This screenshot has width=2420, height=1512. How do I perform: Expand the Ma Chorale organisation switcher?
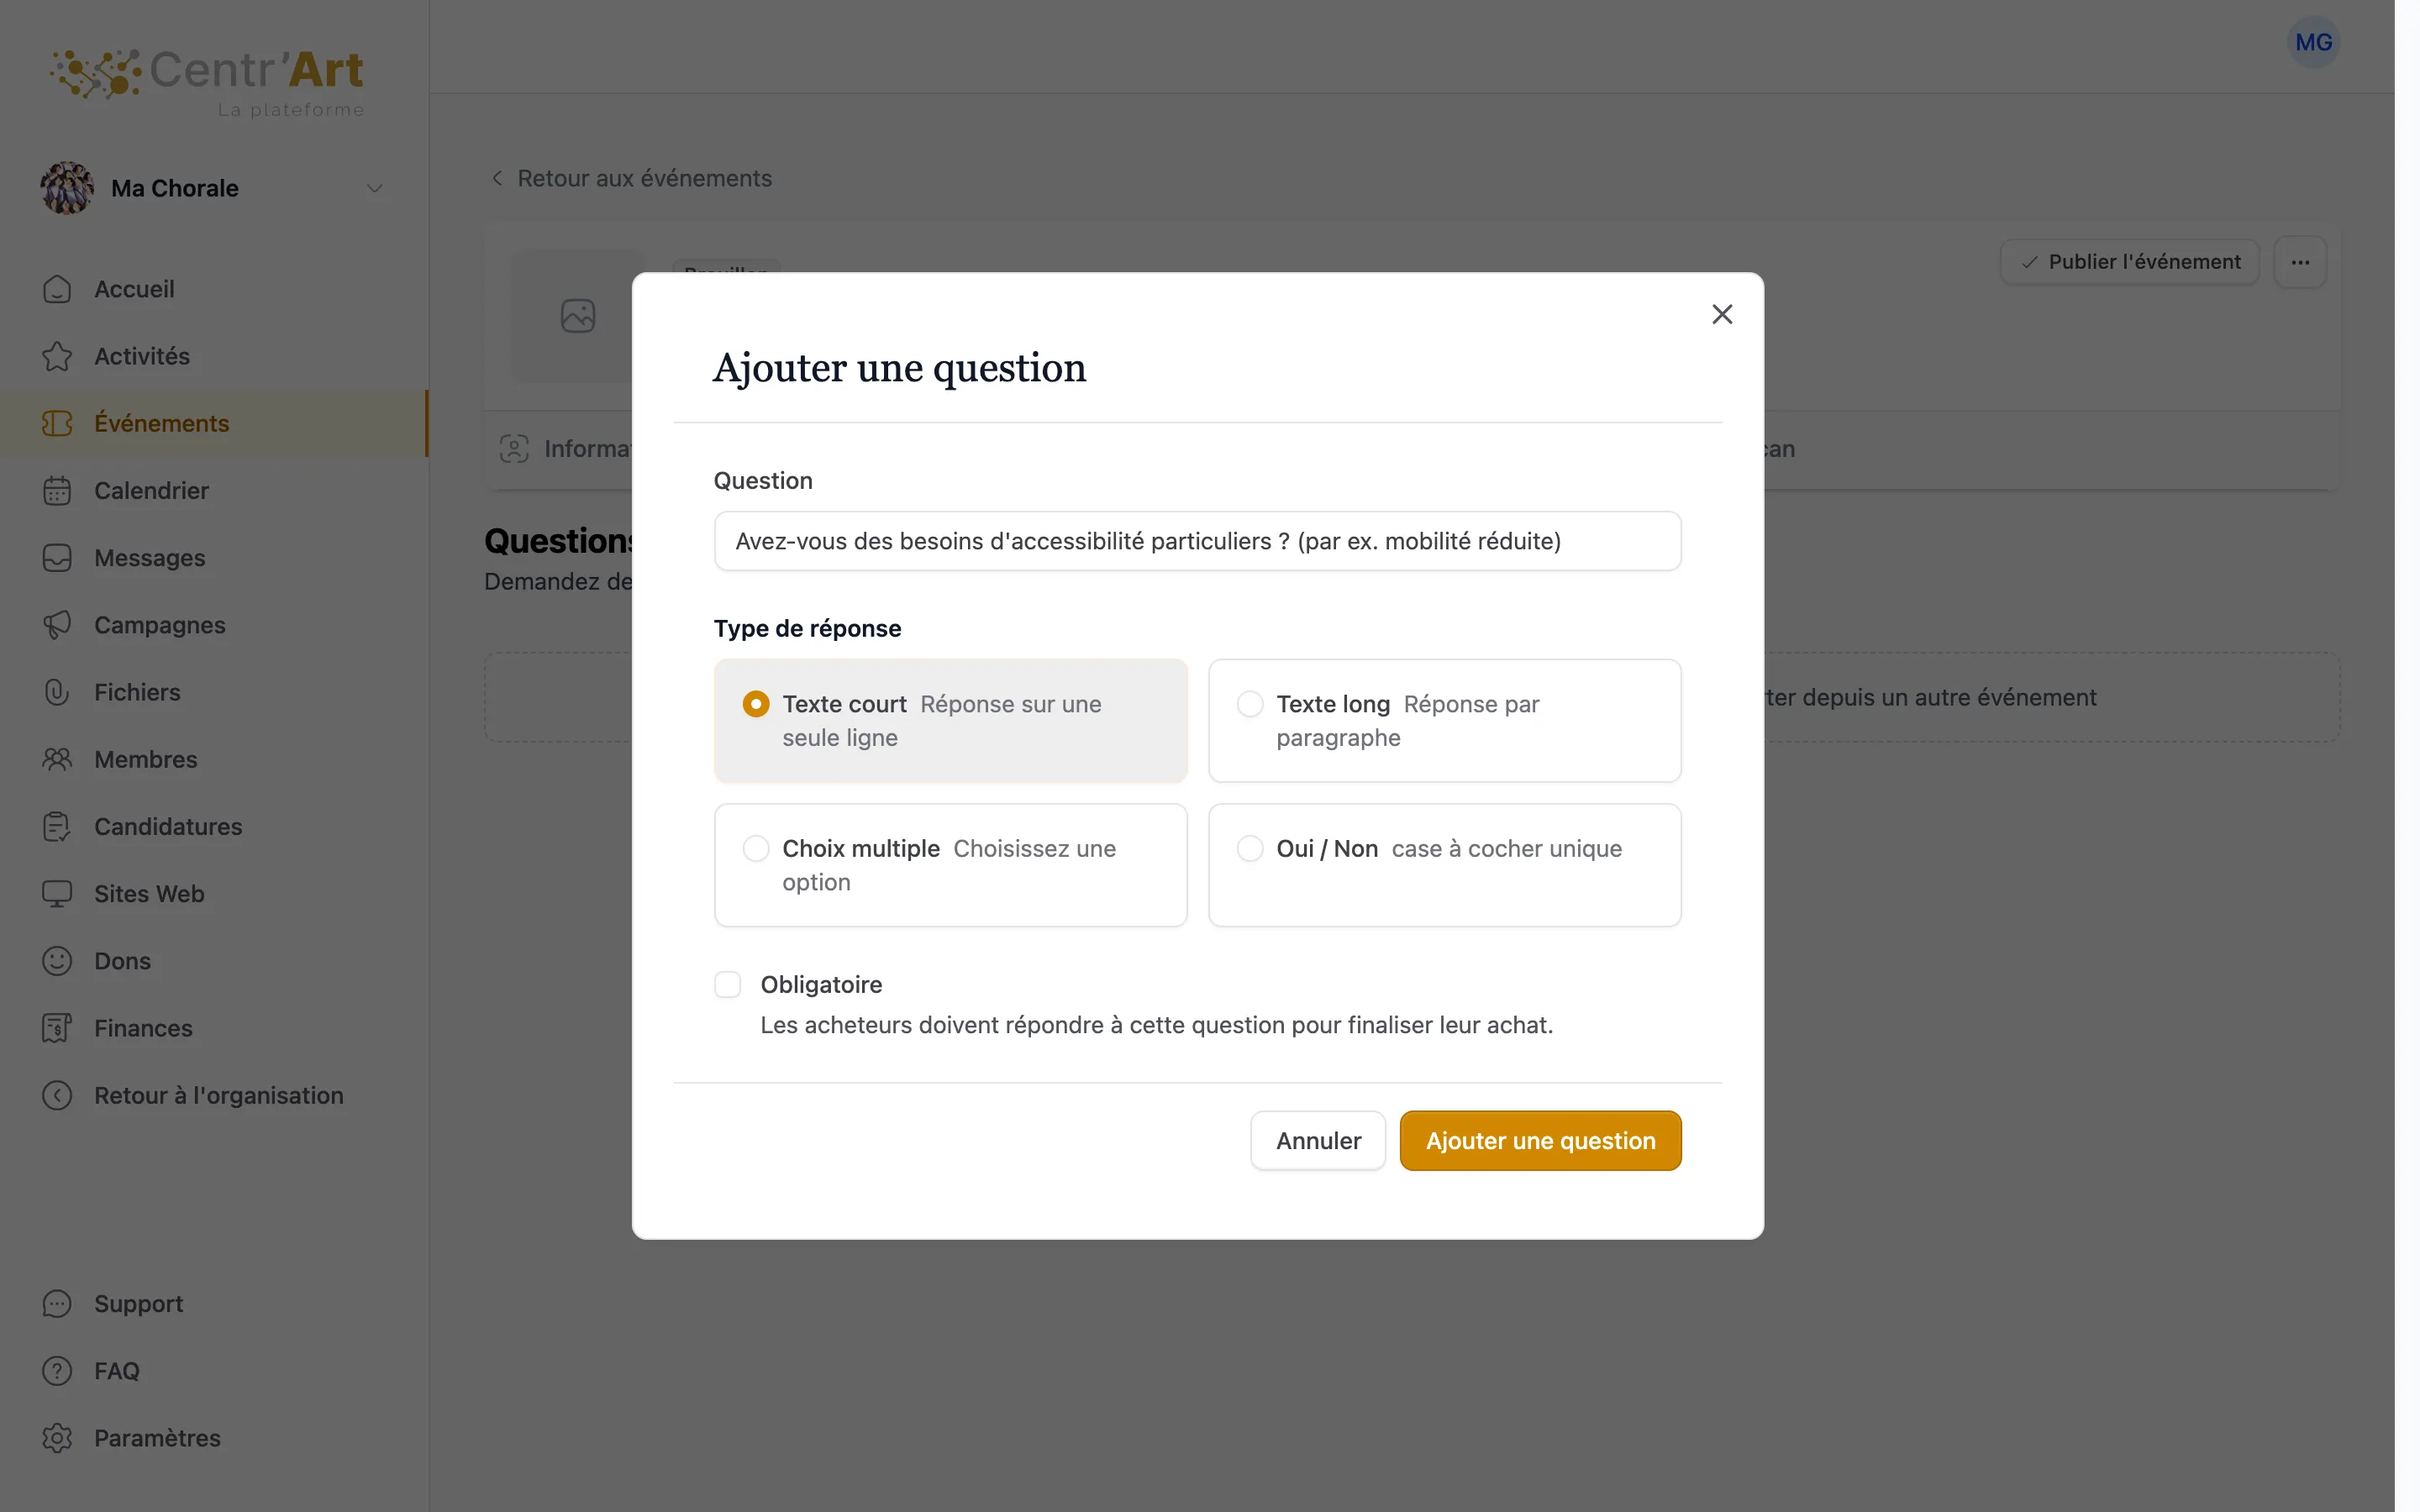click(212, 188)
